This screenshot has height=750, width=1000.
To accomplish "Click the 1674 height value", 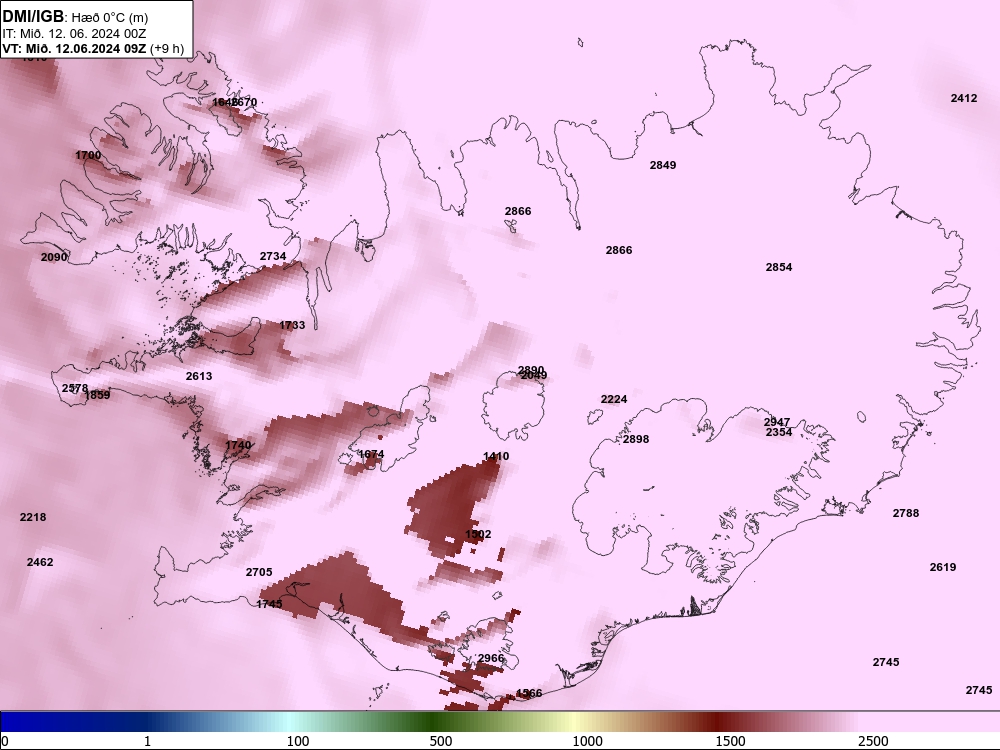I will [x=371, y=455].
